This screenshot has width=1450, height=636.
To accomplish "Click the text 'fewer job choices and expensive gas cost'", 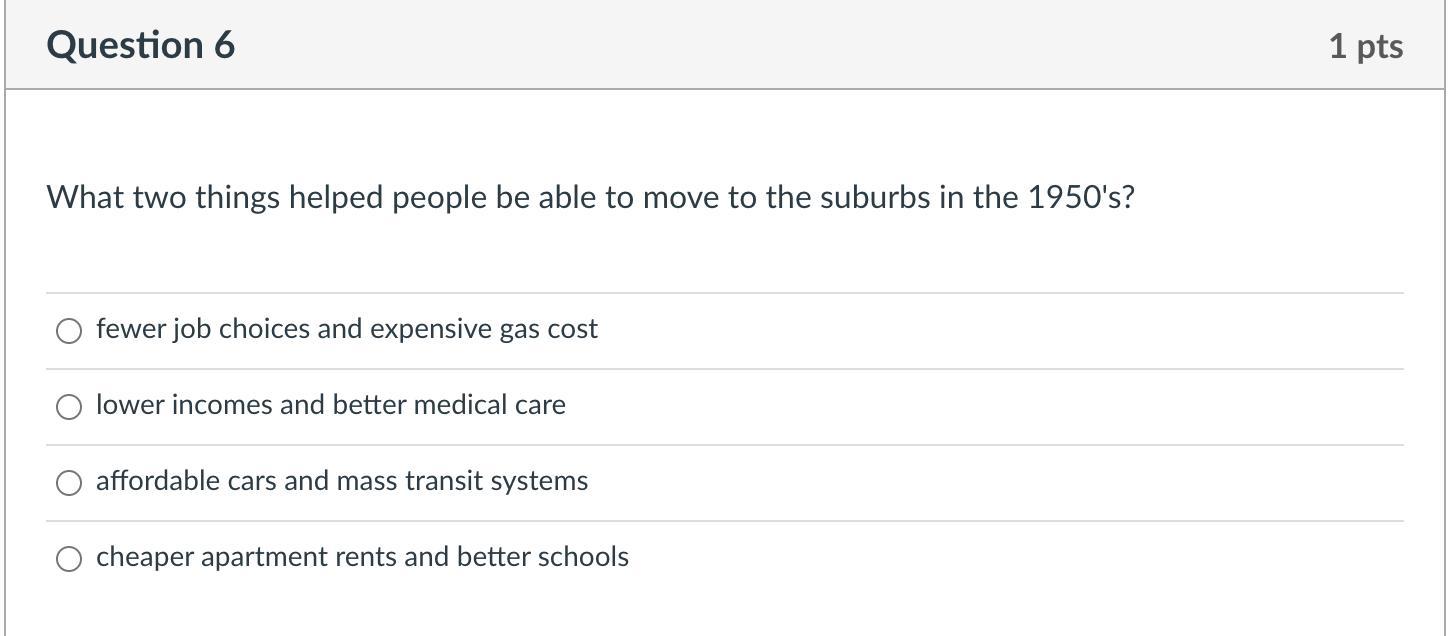I will (346, 329).
